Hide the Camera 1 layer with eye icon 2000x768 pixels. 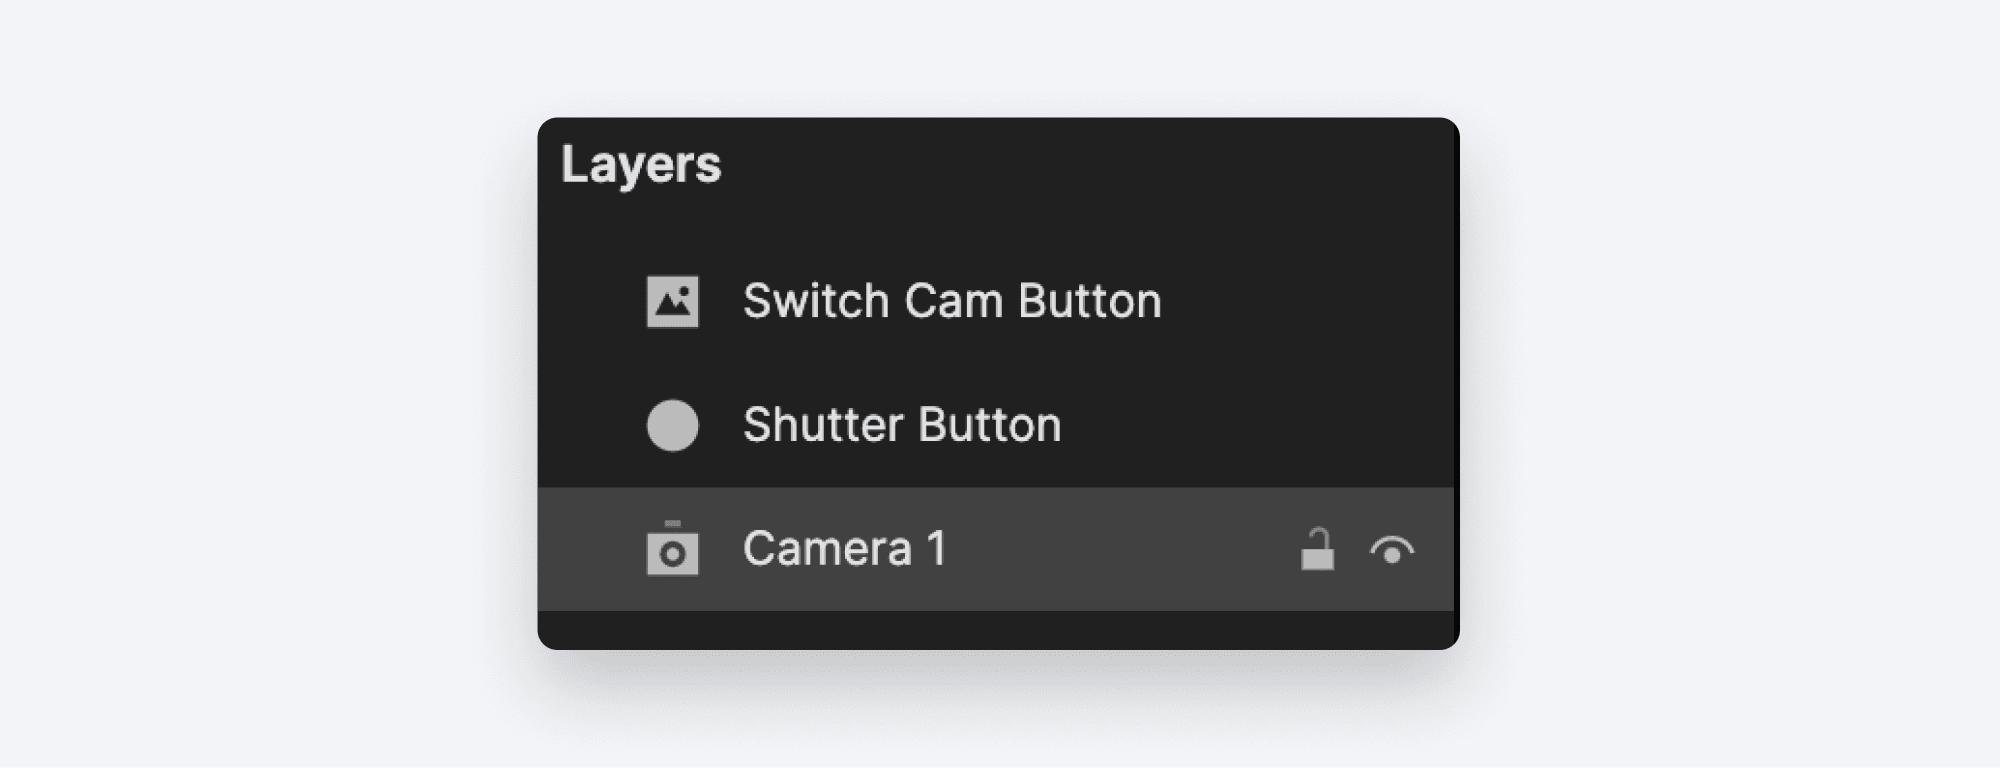coord(1392,550)
